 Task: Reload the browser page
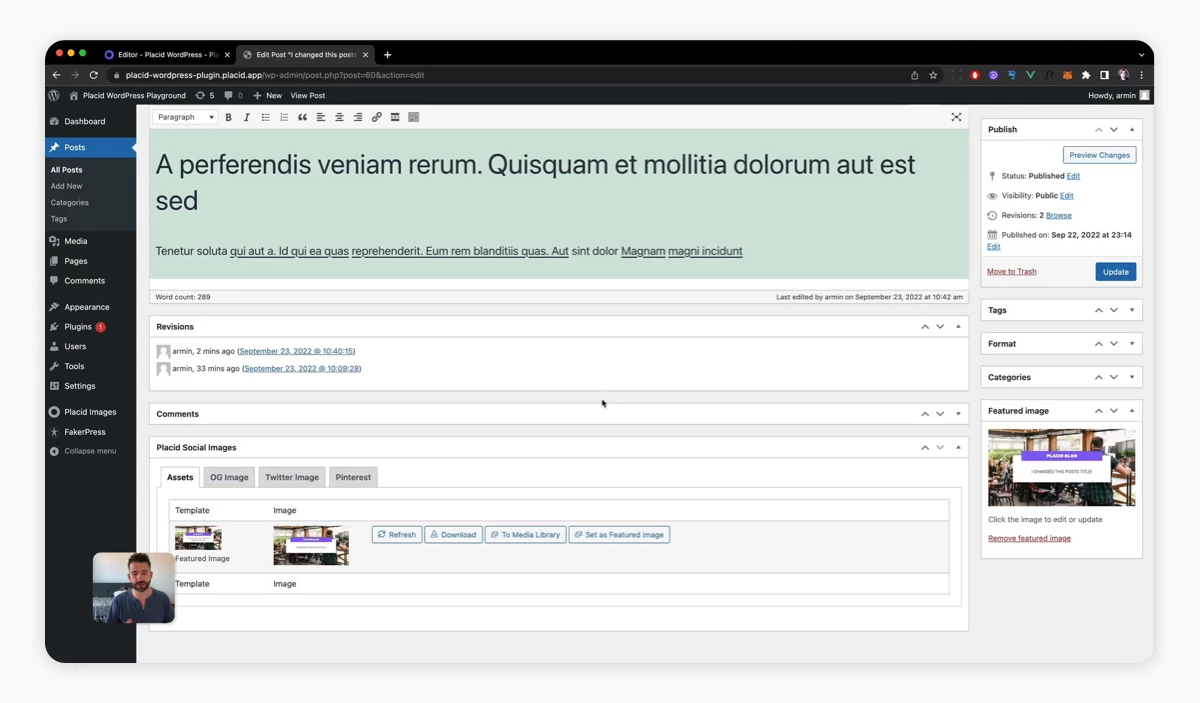(x=94, y=75)
